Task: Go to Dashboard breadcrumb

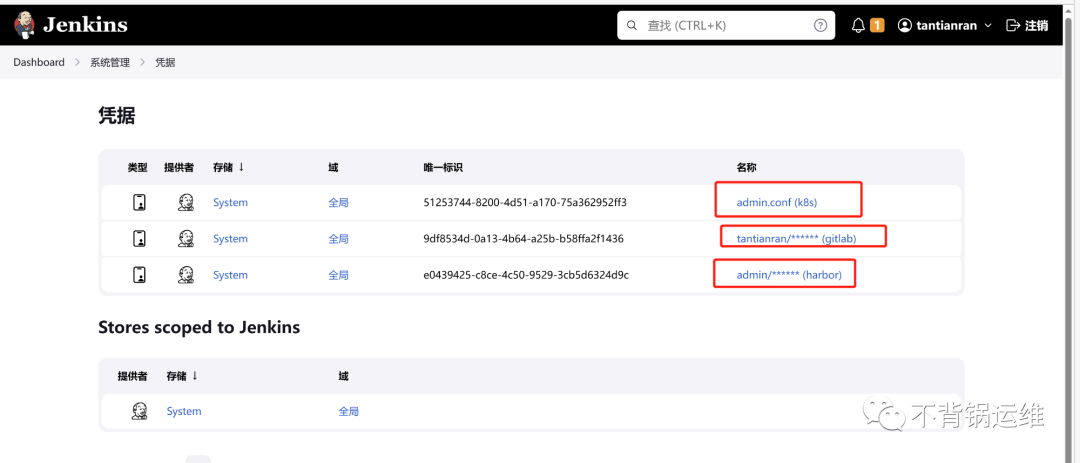Action: (39, 62)
